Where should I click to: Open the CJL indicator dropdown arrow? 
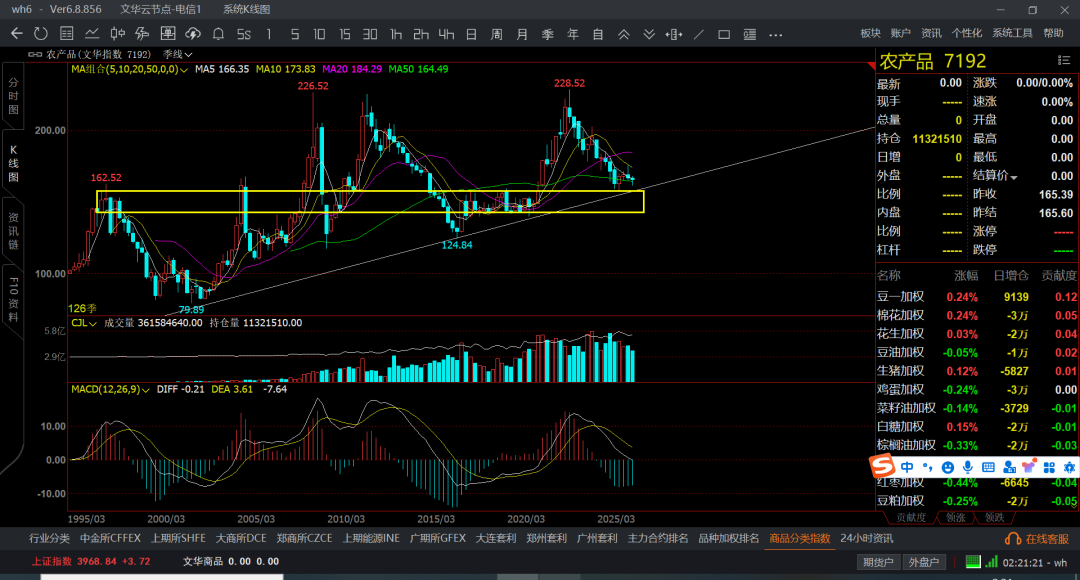tap(93, 323)
